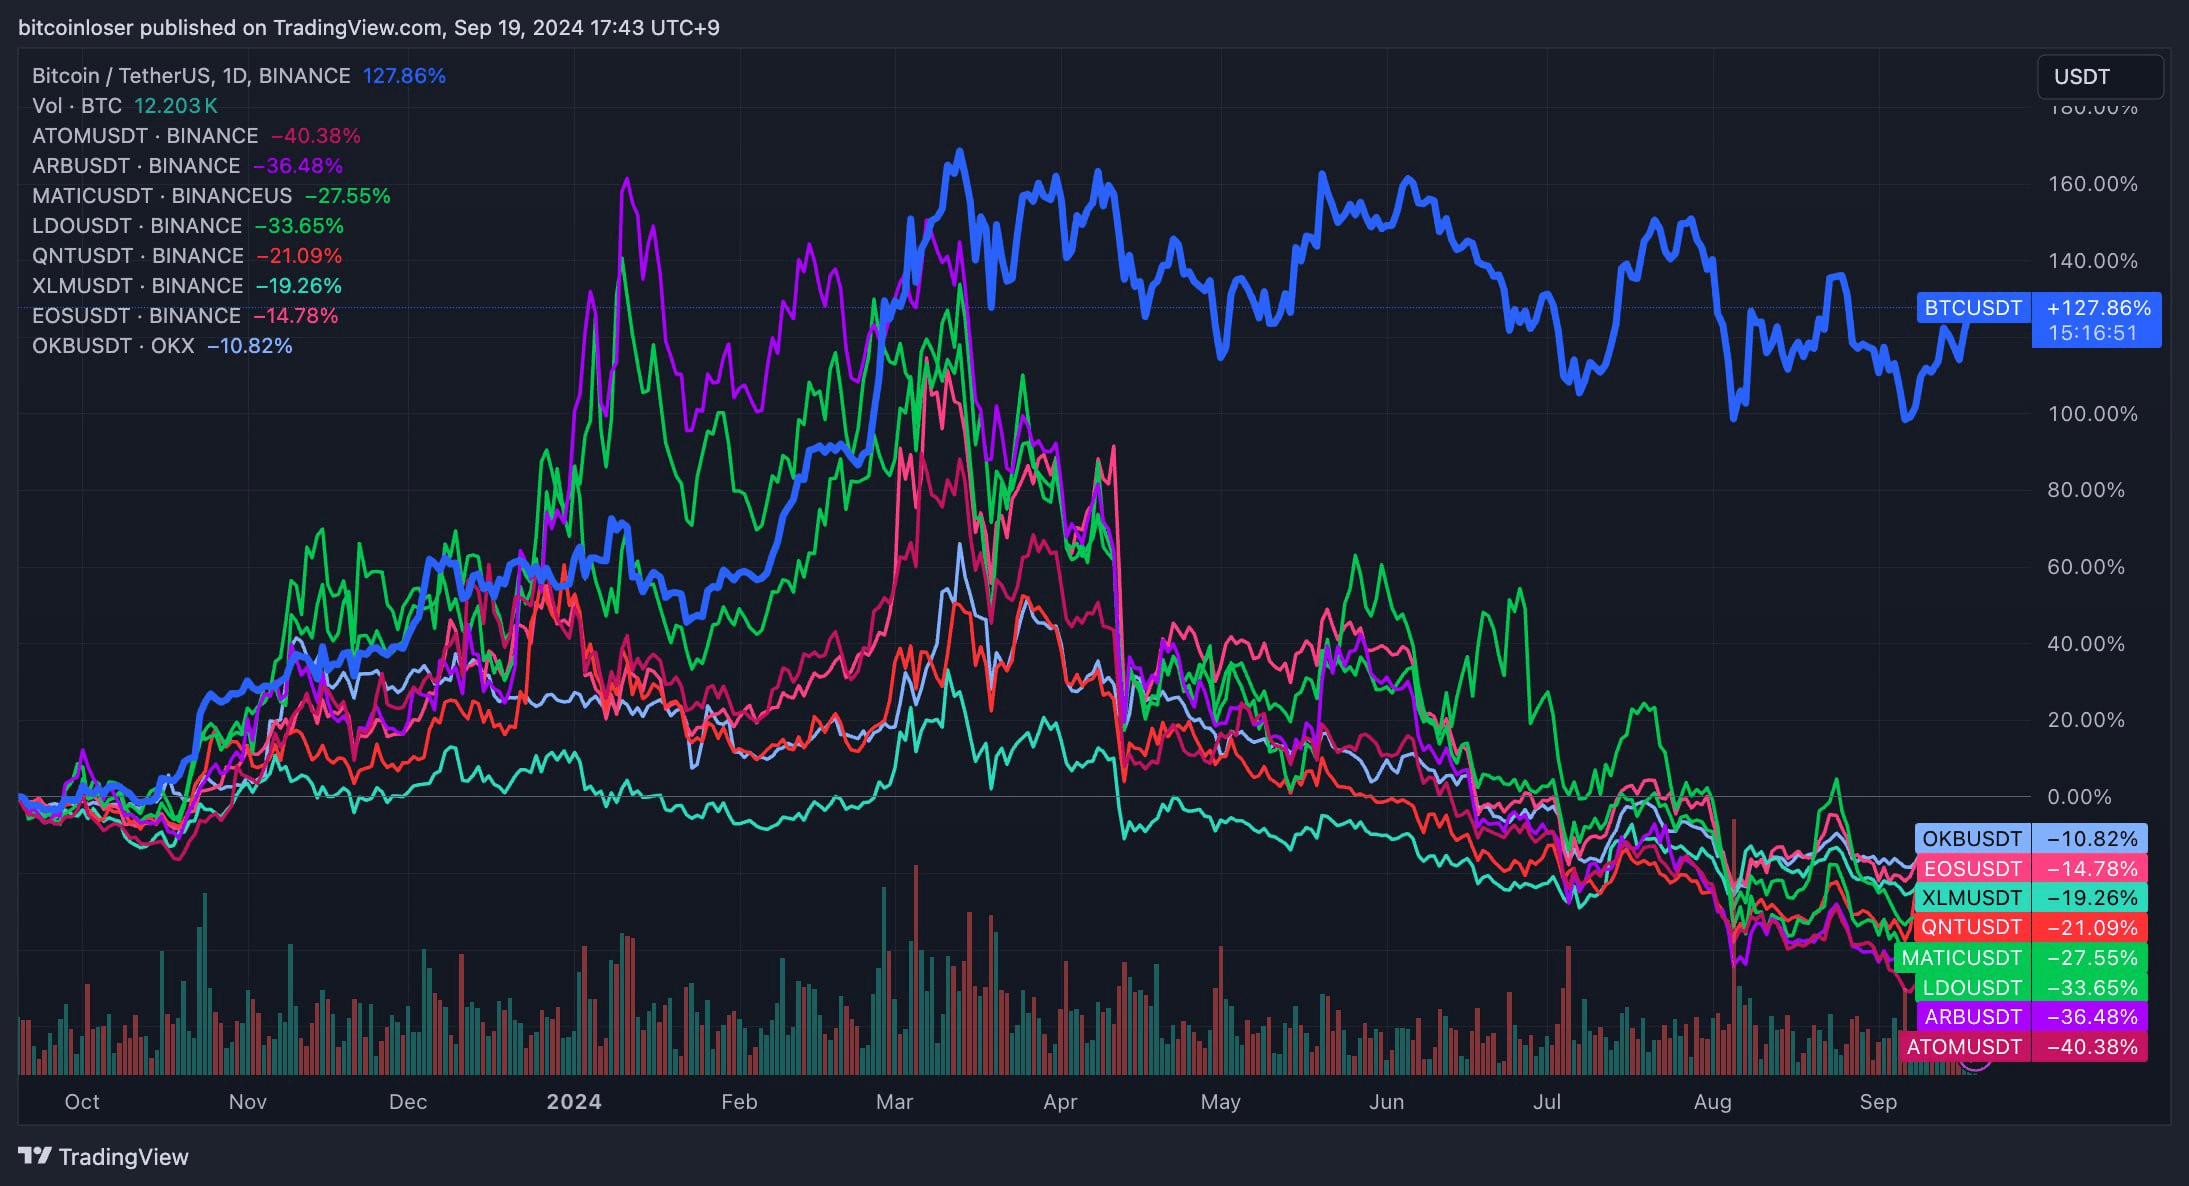Select the MATICUSDT price label tag
Screen dimensions: 2189x1186
[x=2021, y=957]
